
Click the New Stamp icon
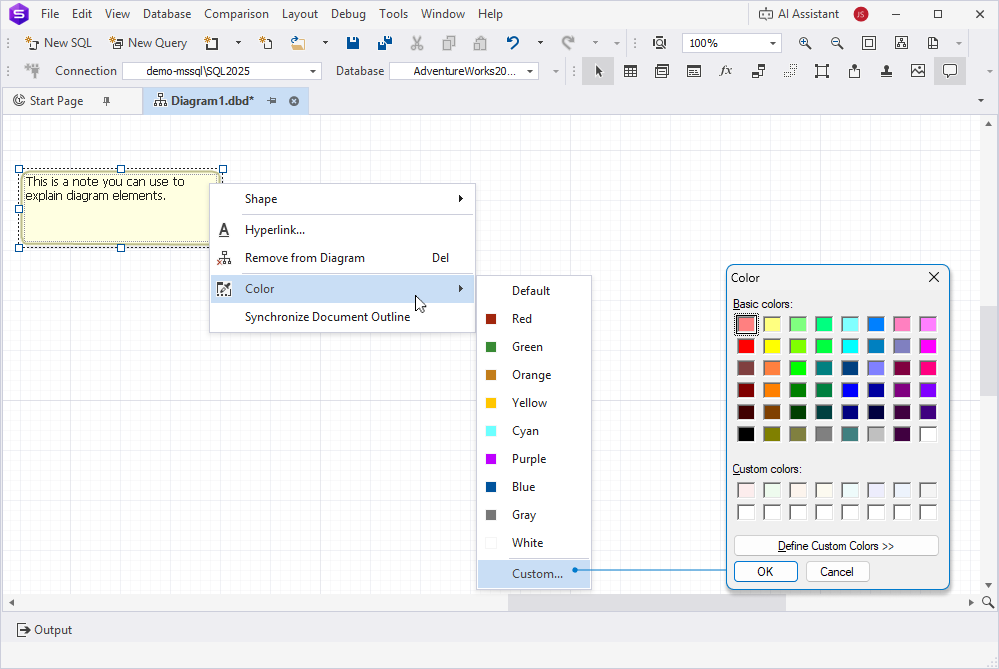pyautogui.click(x=886, y=71)
